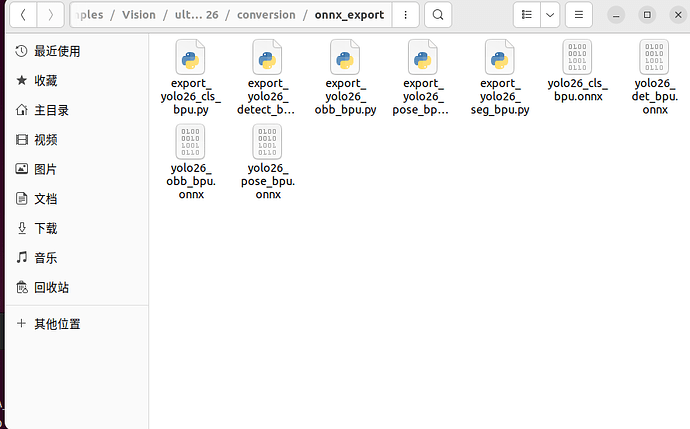Screen dimensions: 690x429
Task: Go to the 'ult… 26' folder in path bar
Action: tap(196, 15)
